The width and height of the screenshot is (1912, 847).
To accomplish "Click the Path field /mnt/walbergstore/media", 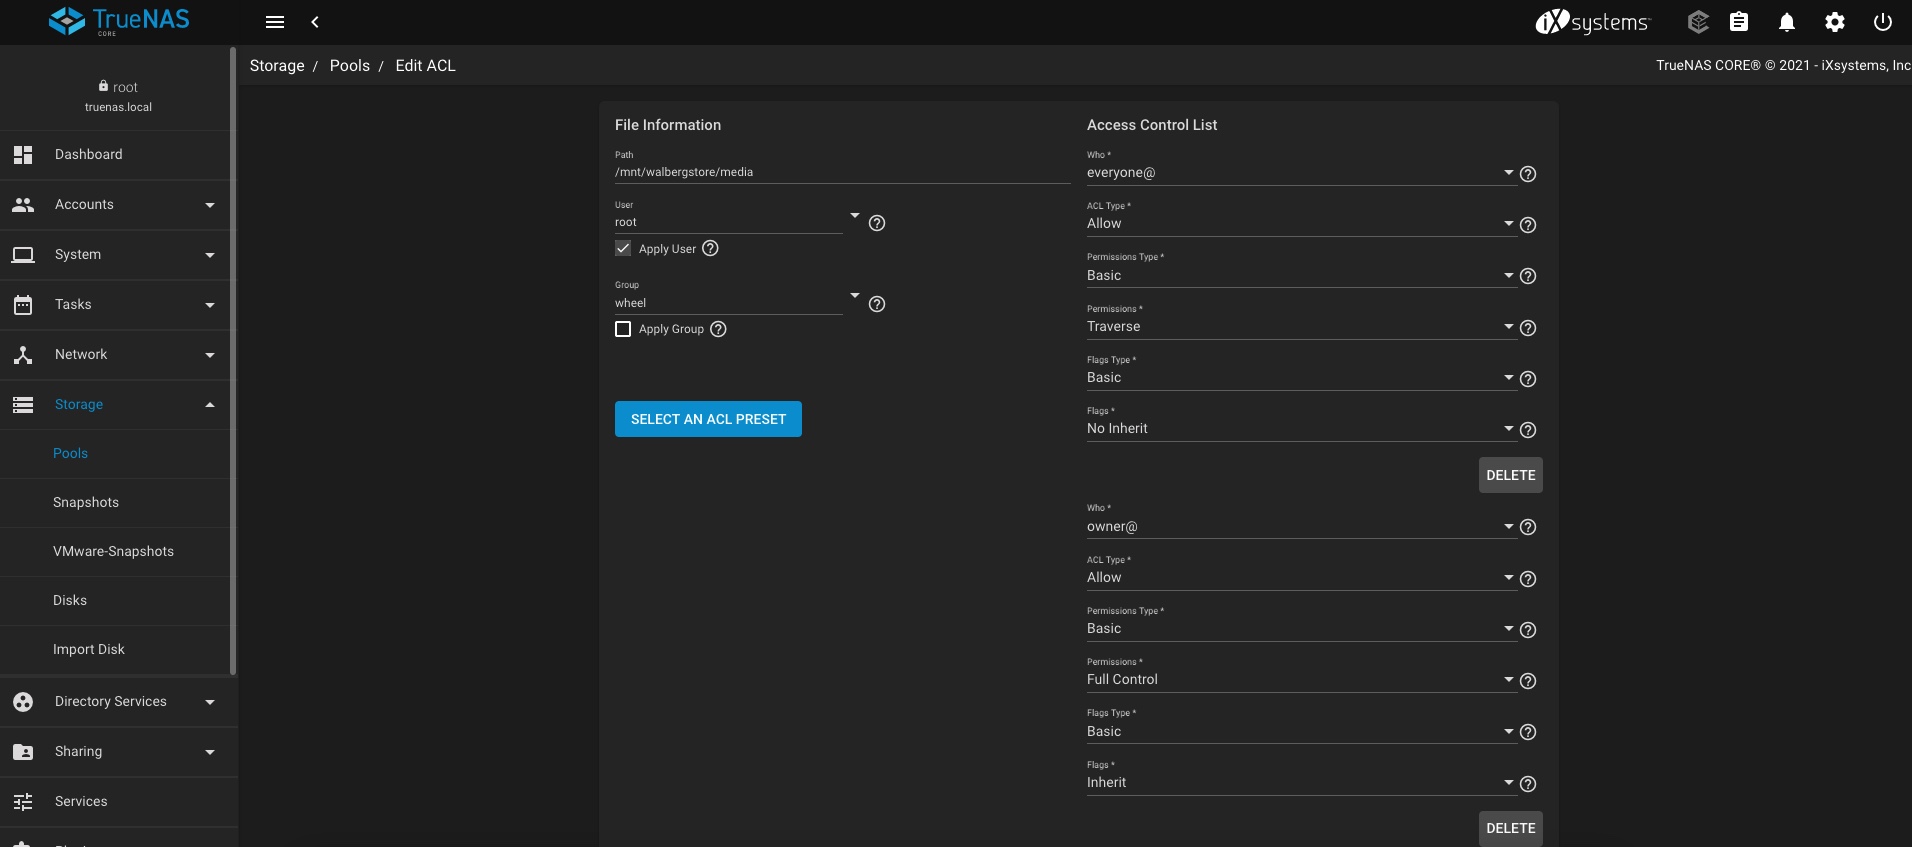I will [842, 172].
